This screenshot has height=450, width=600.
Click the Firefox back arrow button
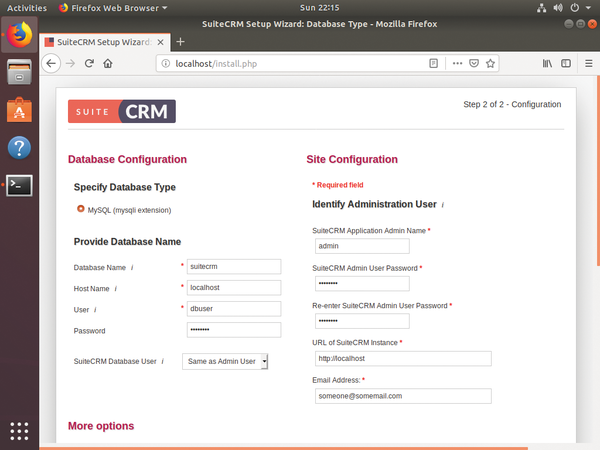pos(51,64)
